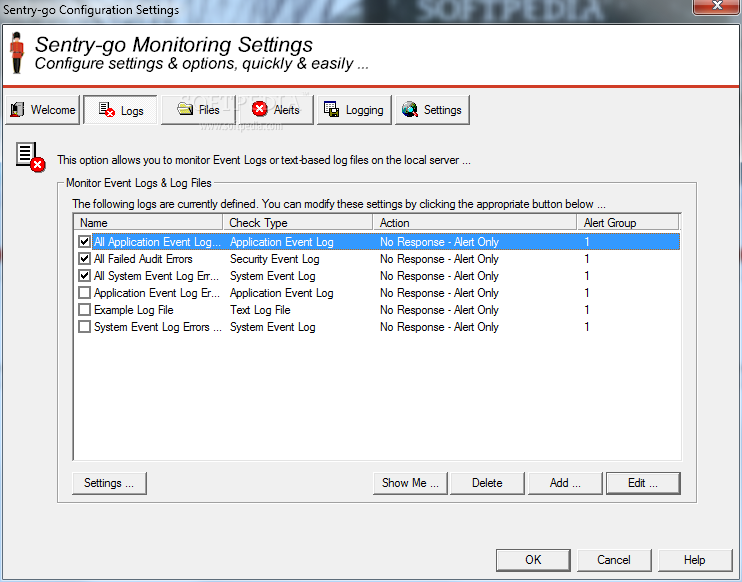Enable Example Log File checkbox
This screenshot has width=742, height=582.
84,310
